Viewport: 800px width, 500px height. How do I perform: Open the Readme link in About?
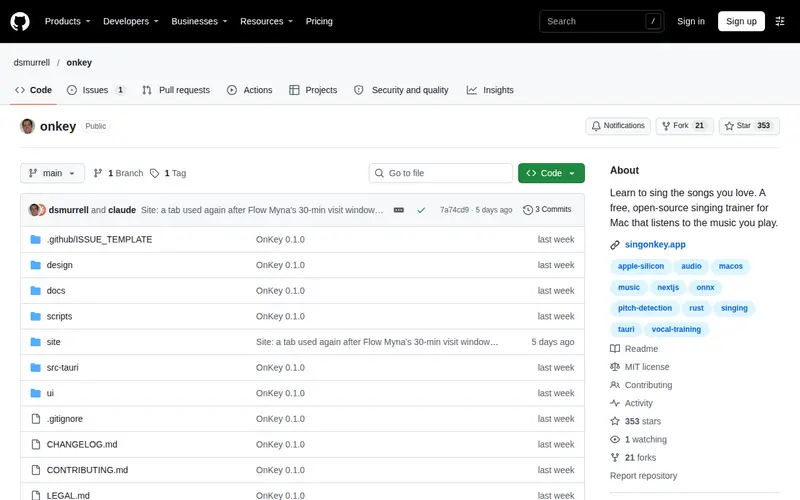[x=634, y=348]
